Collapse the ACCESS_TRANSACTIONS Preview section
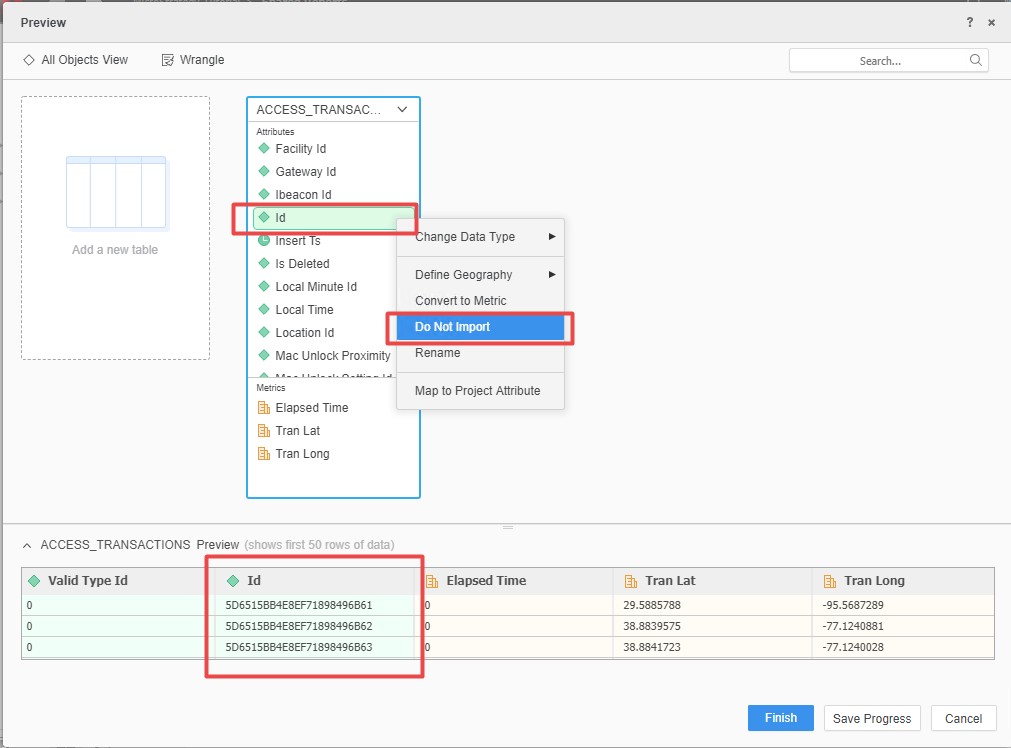The image size is (1011, 748). pyautogui.click(x=26, y=545)
